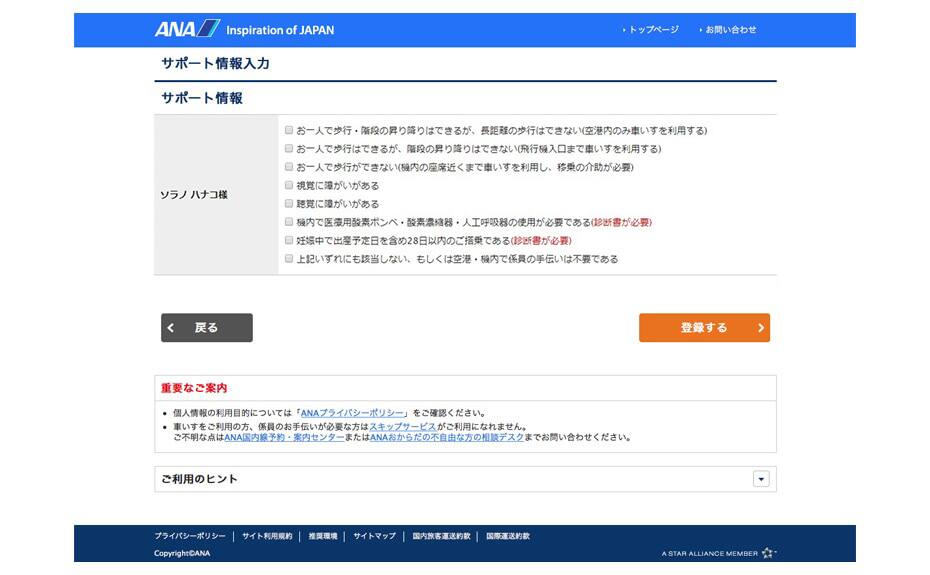Open トップページ in the header

pos(653,30)
